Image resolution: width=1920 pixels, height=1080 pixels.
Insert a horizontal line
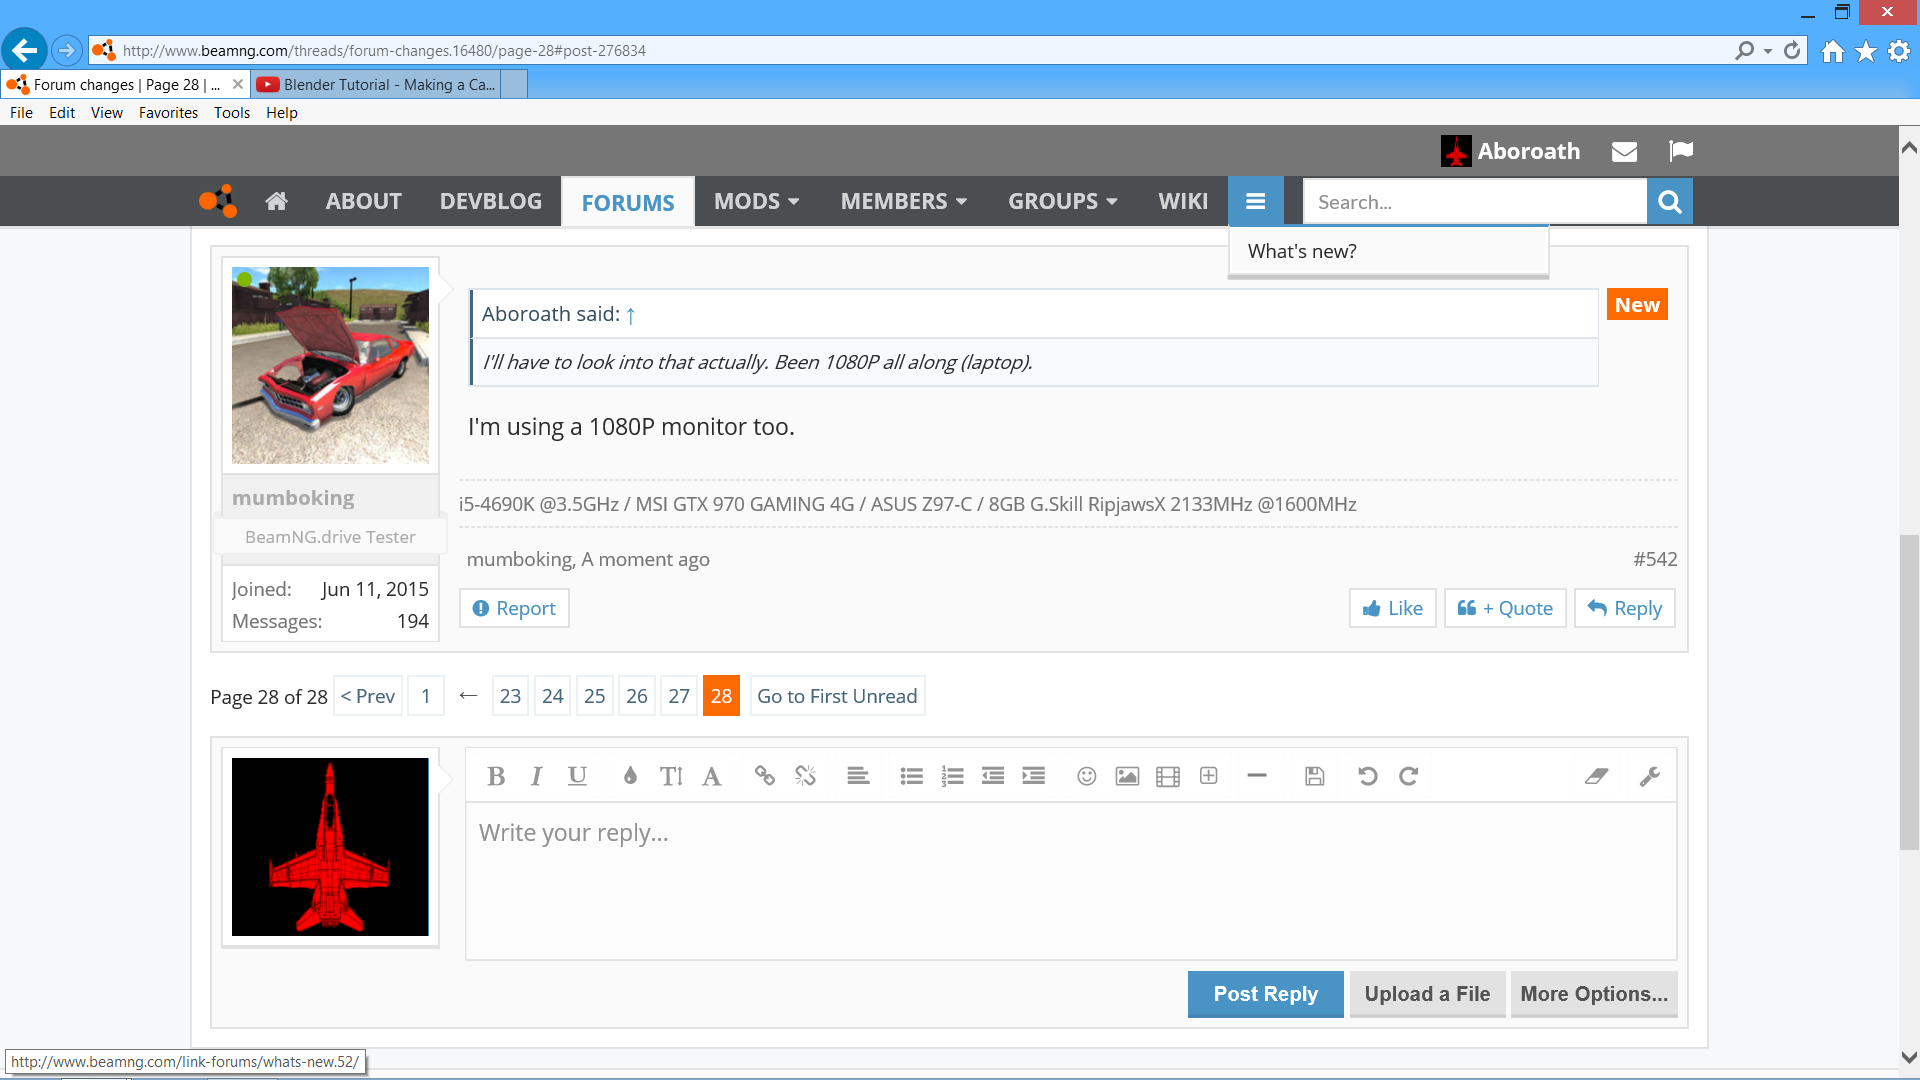tap(1257, 776)
